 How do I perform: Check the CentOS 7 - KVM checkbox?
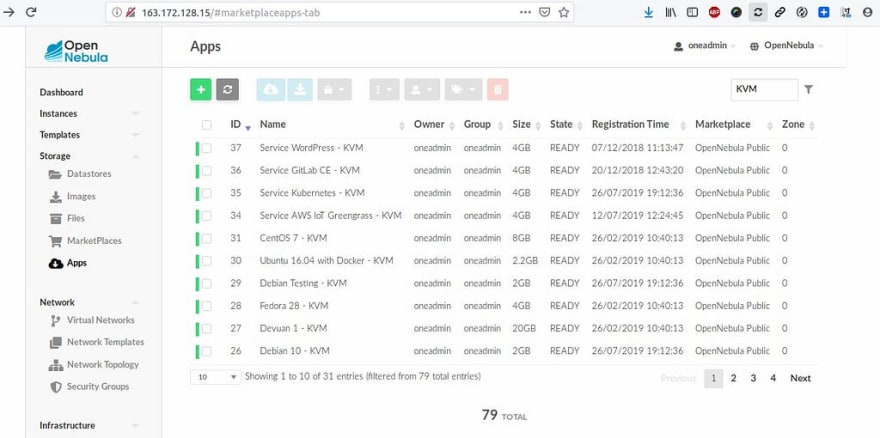coord(207,238)
